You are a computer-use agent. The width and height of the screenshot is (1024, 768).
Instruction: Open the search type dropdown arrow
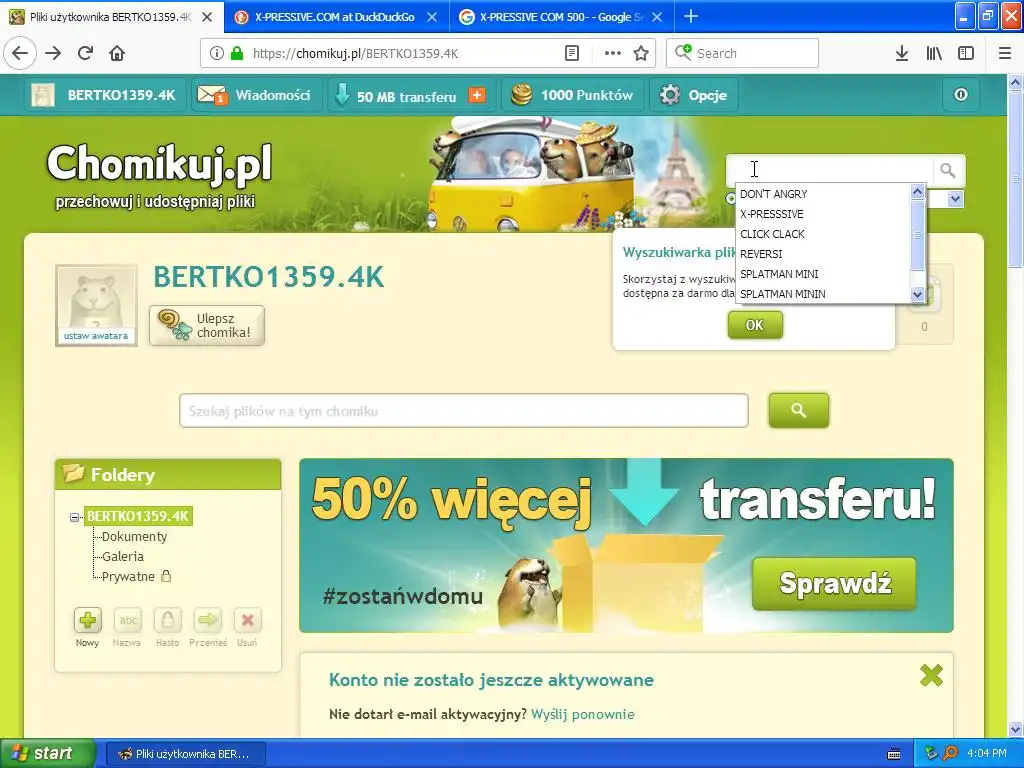point(955,199)
